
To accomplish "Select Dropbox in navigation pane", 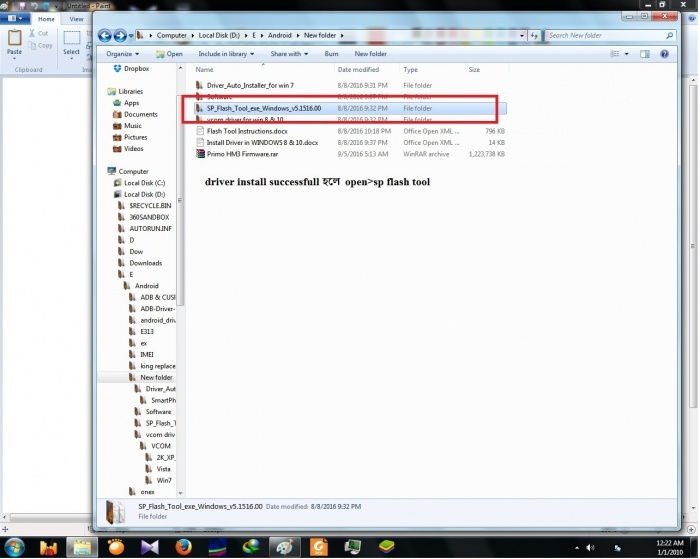I will (131, 68).
